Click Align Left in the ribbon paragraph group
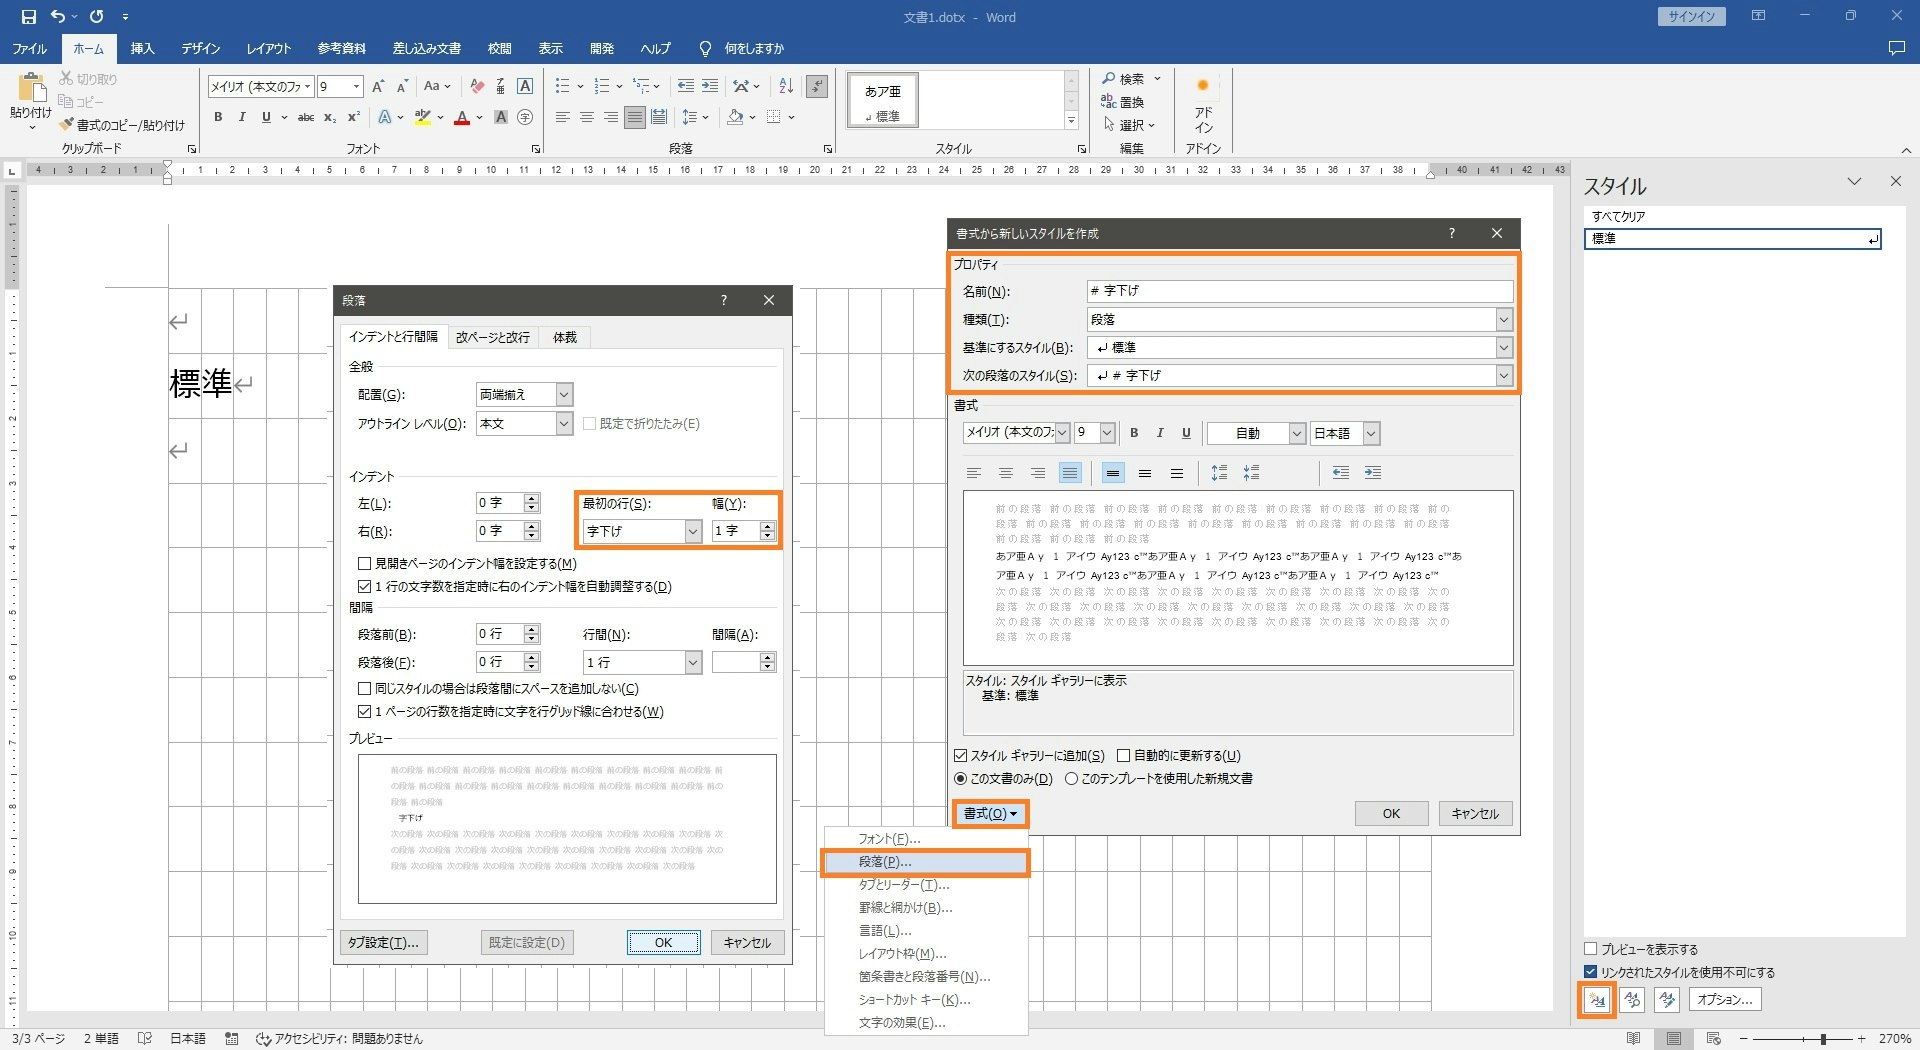The image size is (1920, 1050). coord(563,117)
